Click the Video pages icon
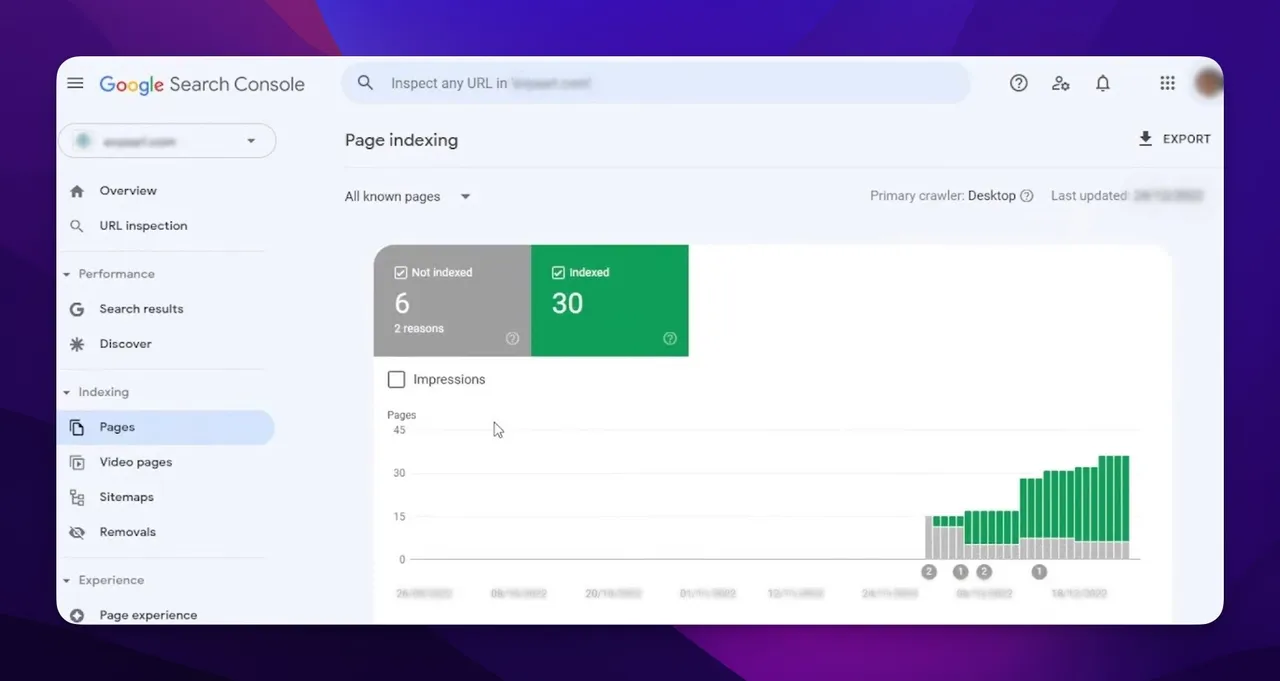Screen dimensions: 1280x681 77,462
